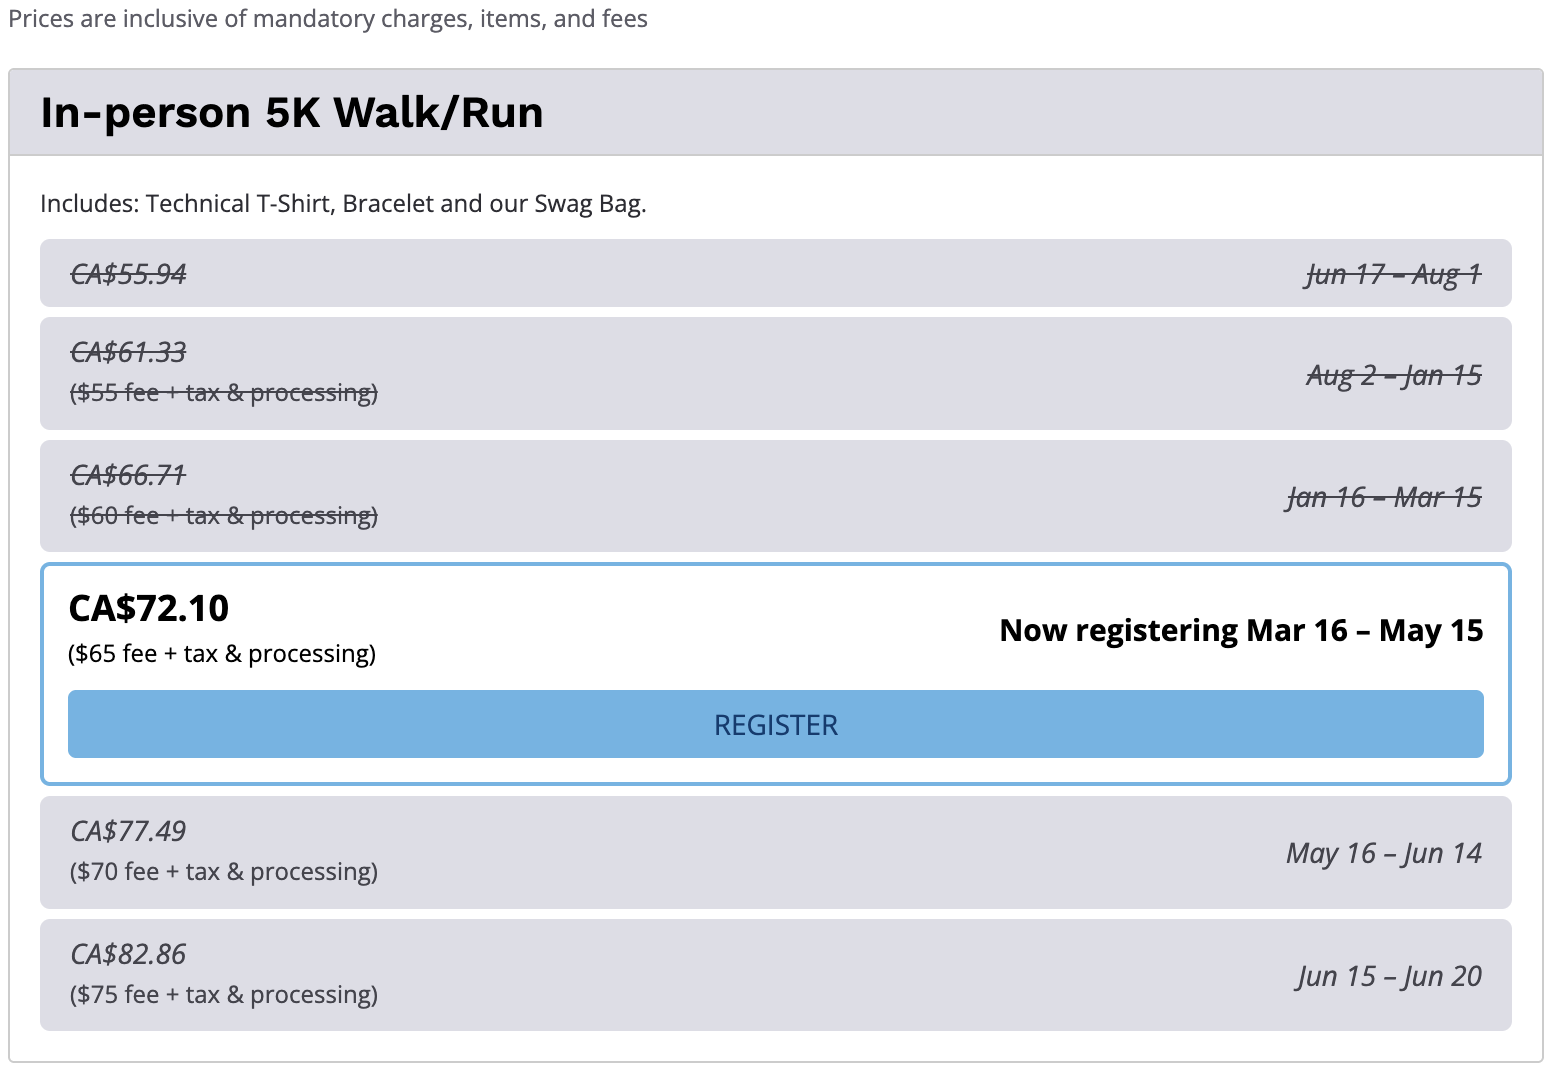Click the In-person 5K Walk/Run heading

point(291,112)
